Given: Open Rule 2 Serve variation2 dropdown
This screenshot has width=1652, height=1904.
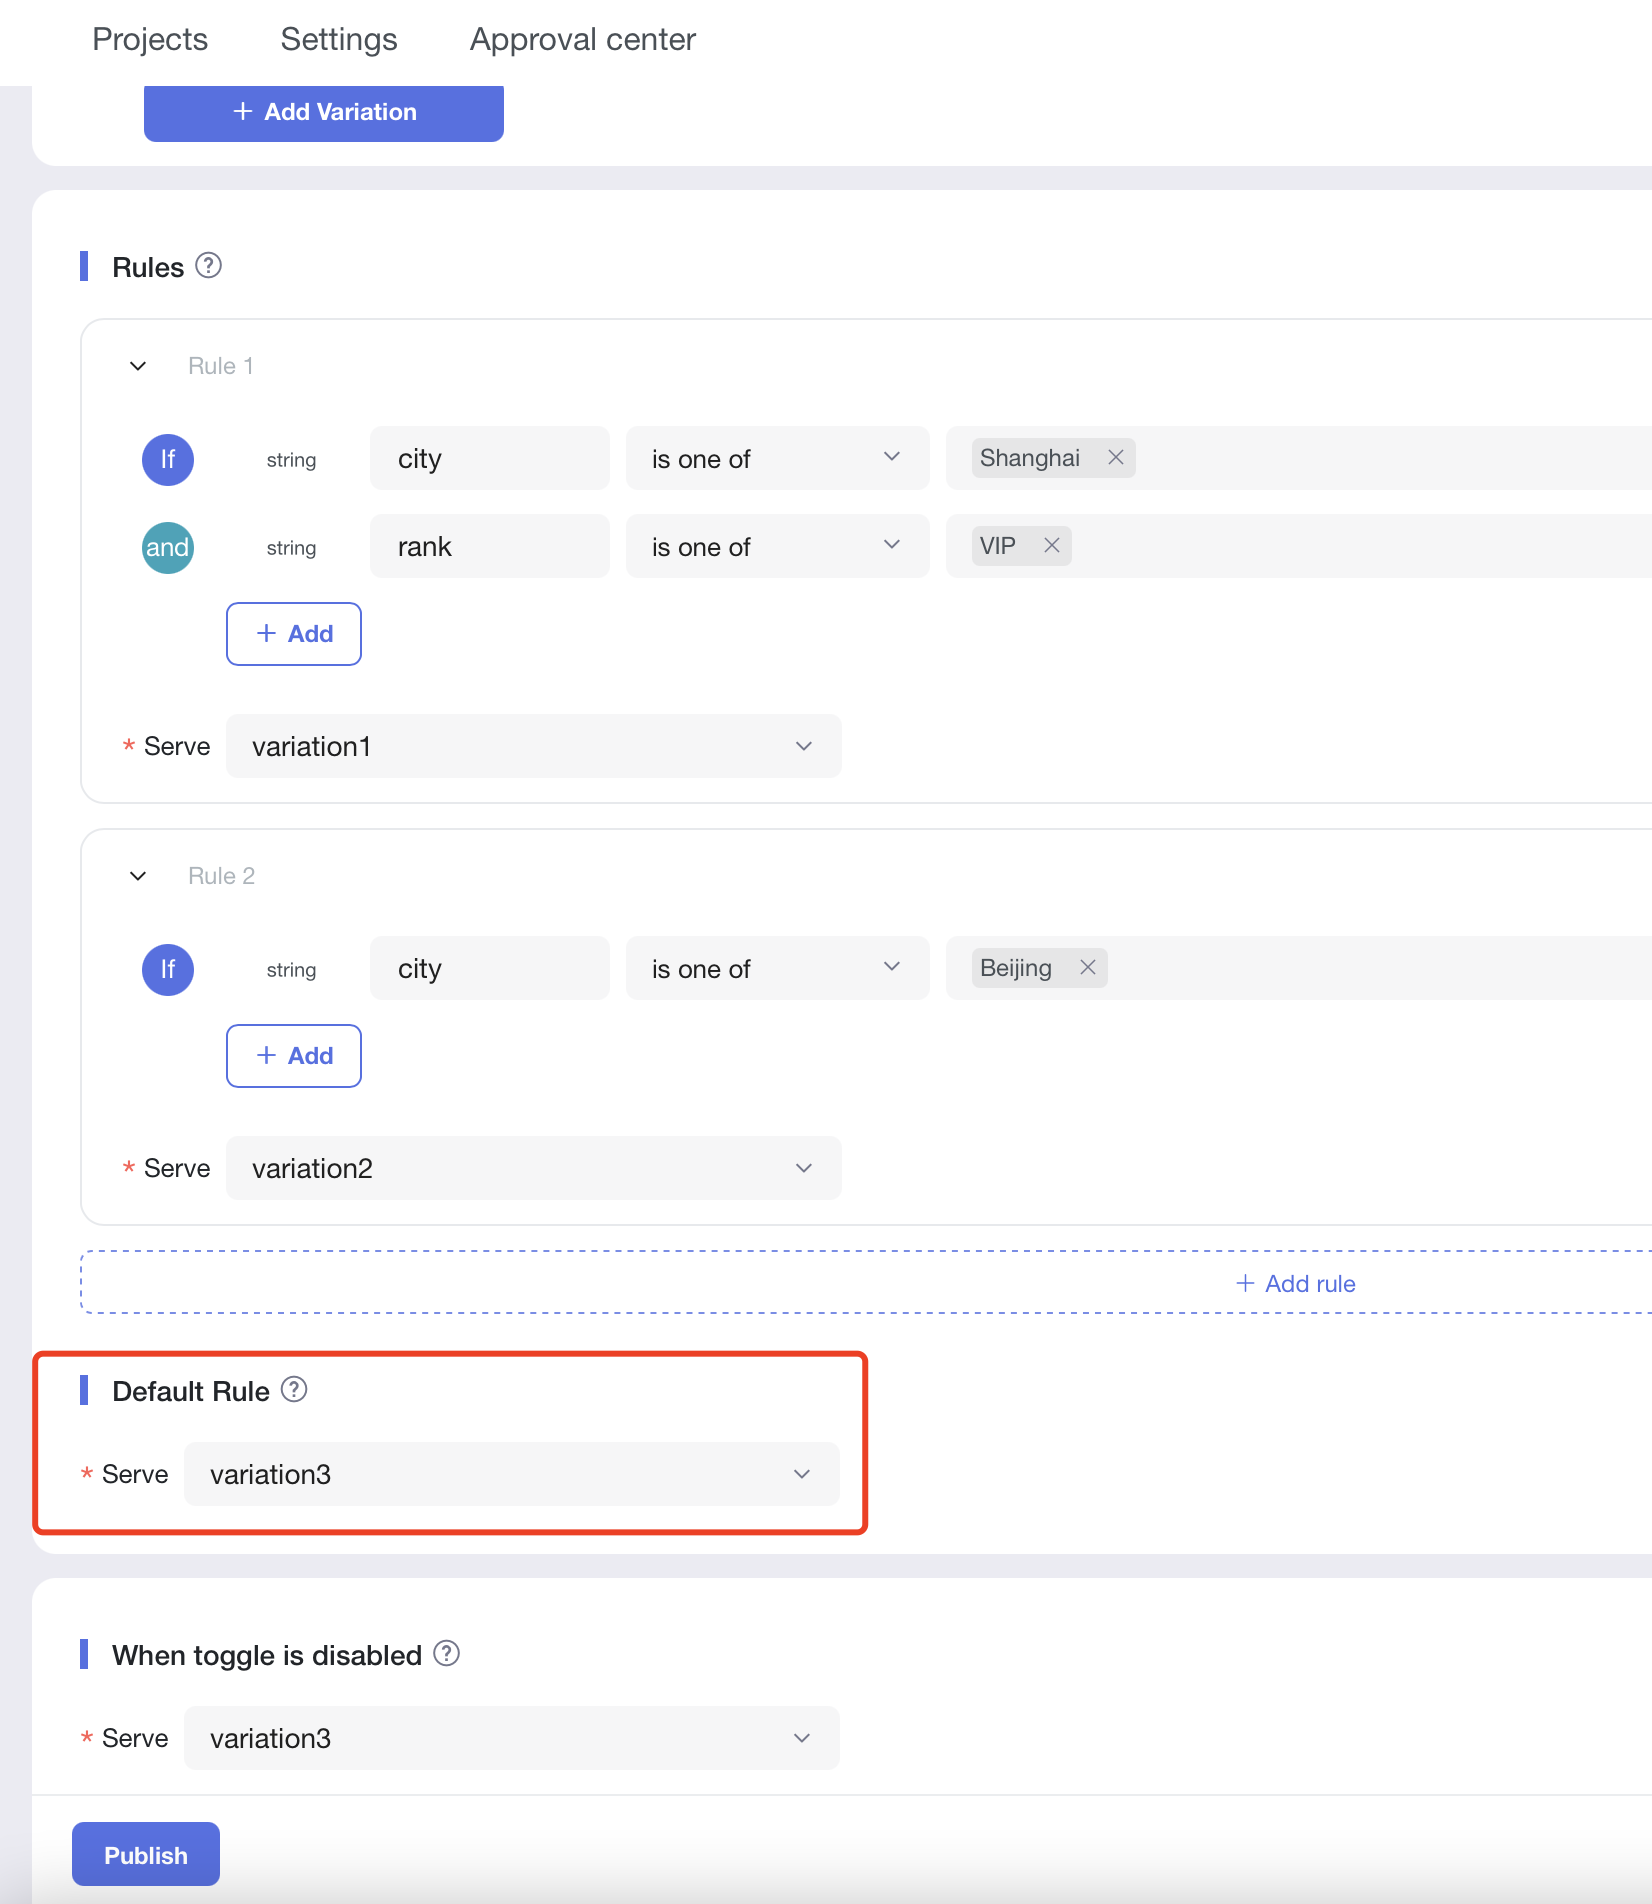Looking at the screenshot, I should point(533,1168).
